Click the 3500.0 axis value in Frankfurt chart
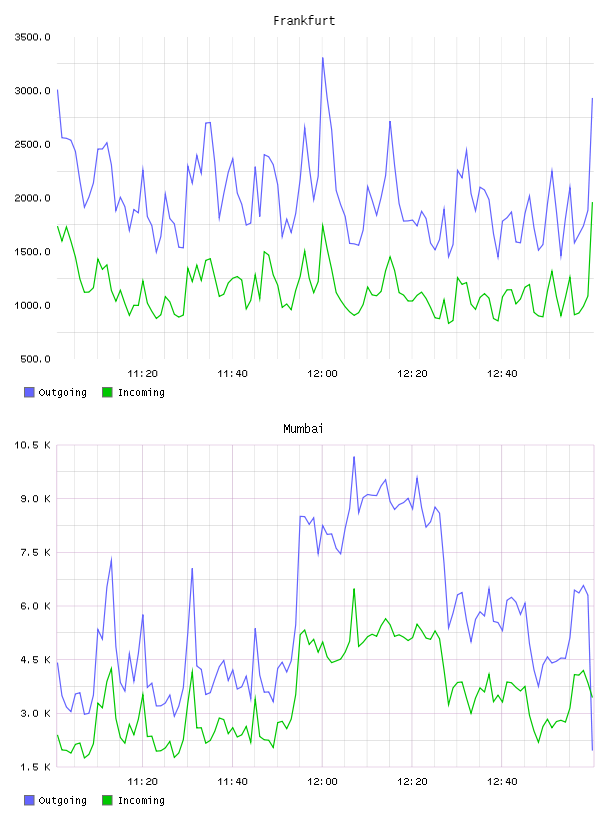608x816 pixels. pos(32,37)
